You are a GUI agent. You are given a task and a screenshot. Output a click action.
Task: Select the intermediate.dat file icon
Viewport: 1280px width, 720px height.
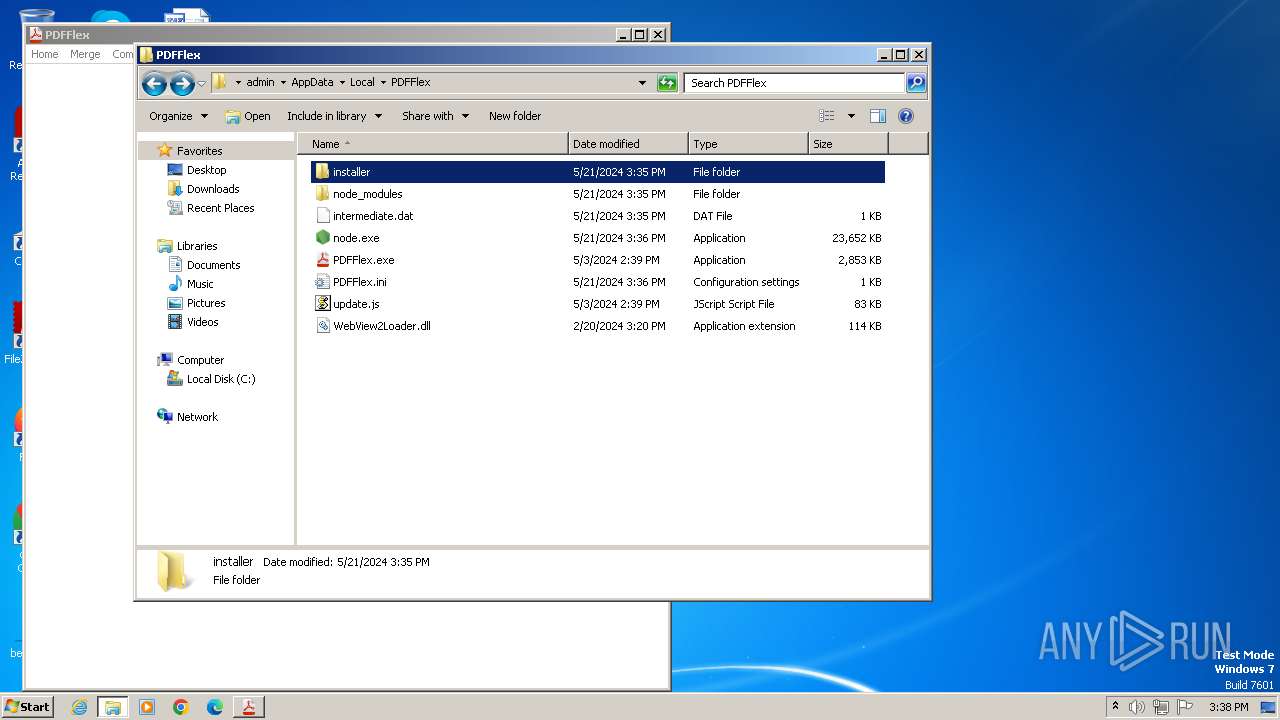pyautogui.click(x=322, y=216)
